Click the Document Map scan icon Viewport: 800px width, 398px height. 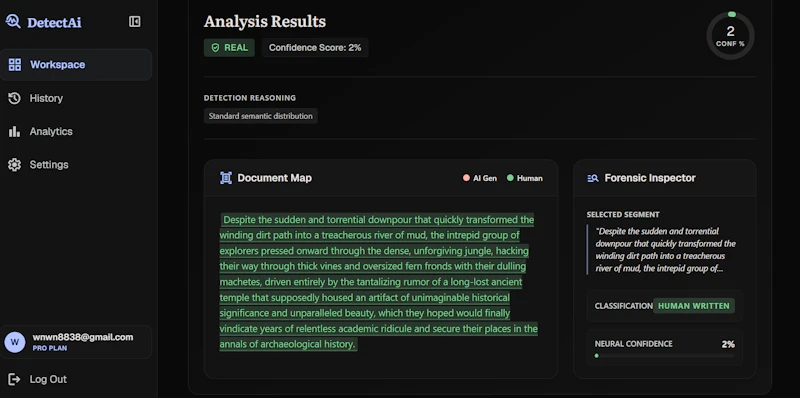[x=226, y=178]
